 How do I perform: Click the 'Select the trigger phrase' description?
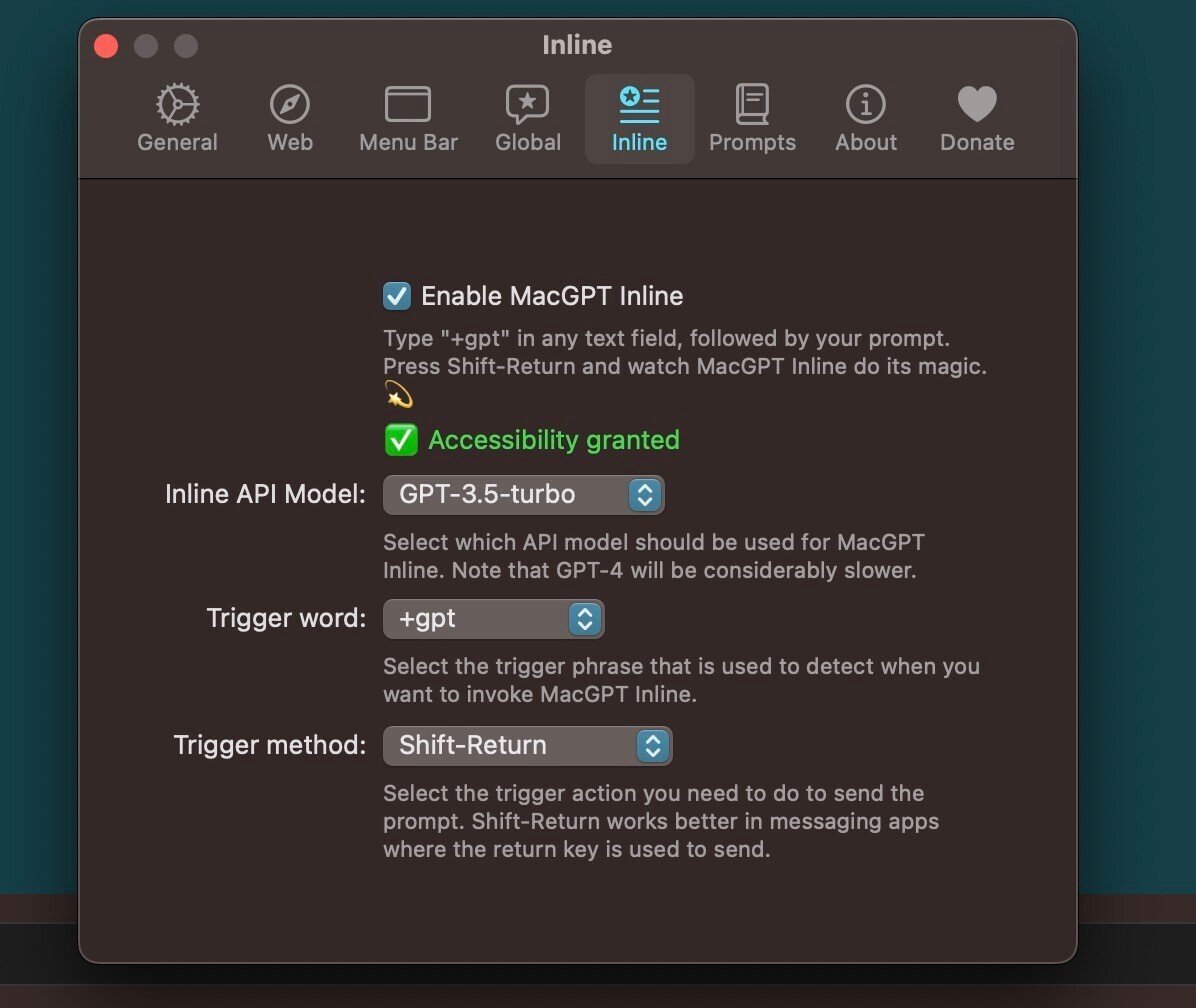click(x=681, y=680)
